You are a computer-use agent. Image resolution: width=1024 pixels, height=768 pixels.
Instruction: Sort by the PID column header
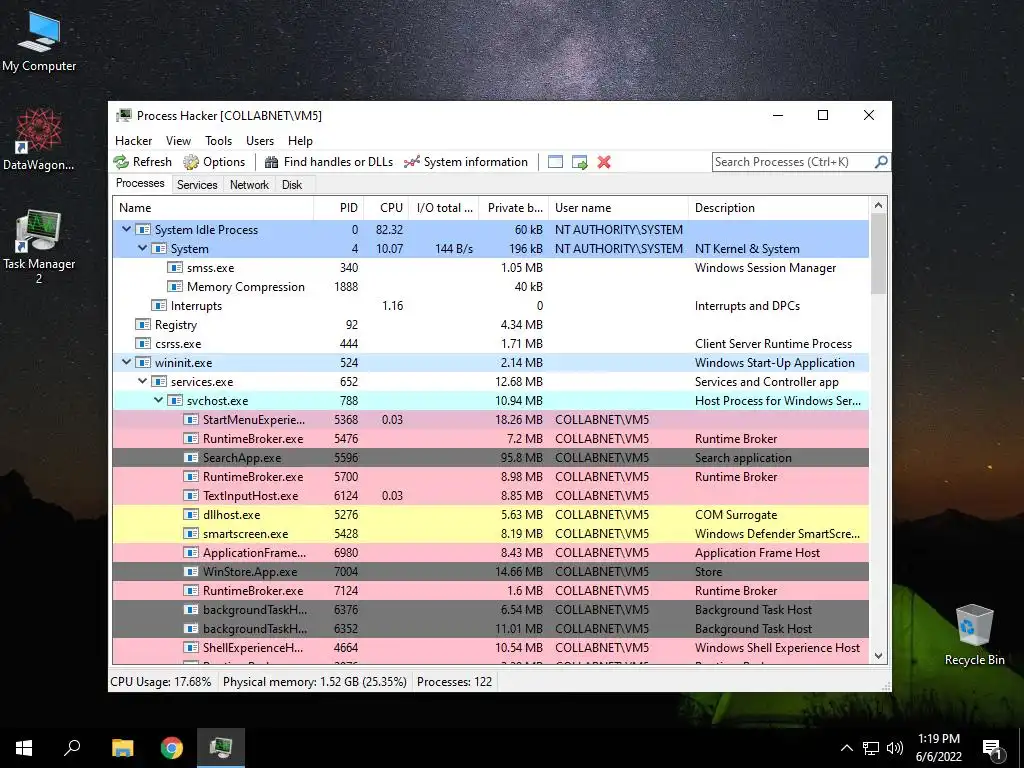(x=339, y=208)
